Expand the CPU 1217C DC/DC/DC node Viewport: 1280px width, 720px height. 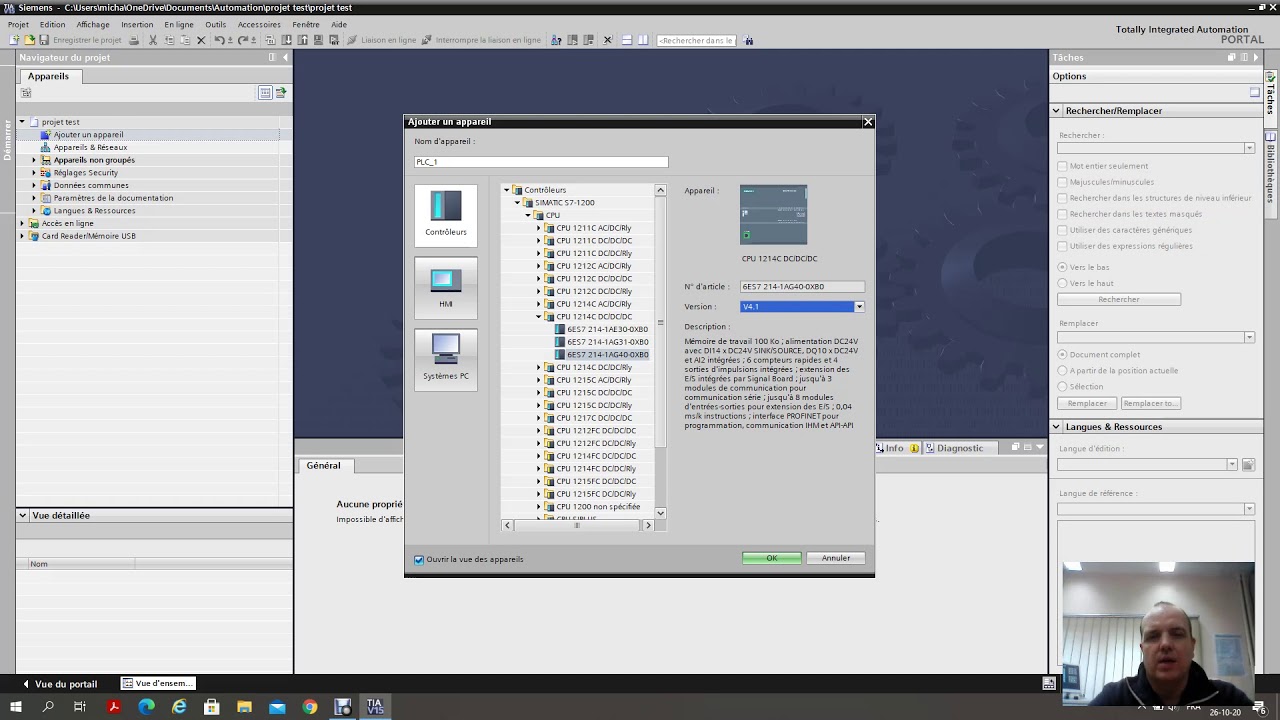tap(538, 418)
